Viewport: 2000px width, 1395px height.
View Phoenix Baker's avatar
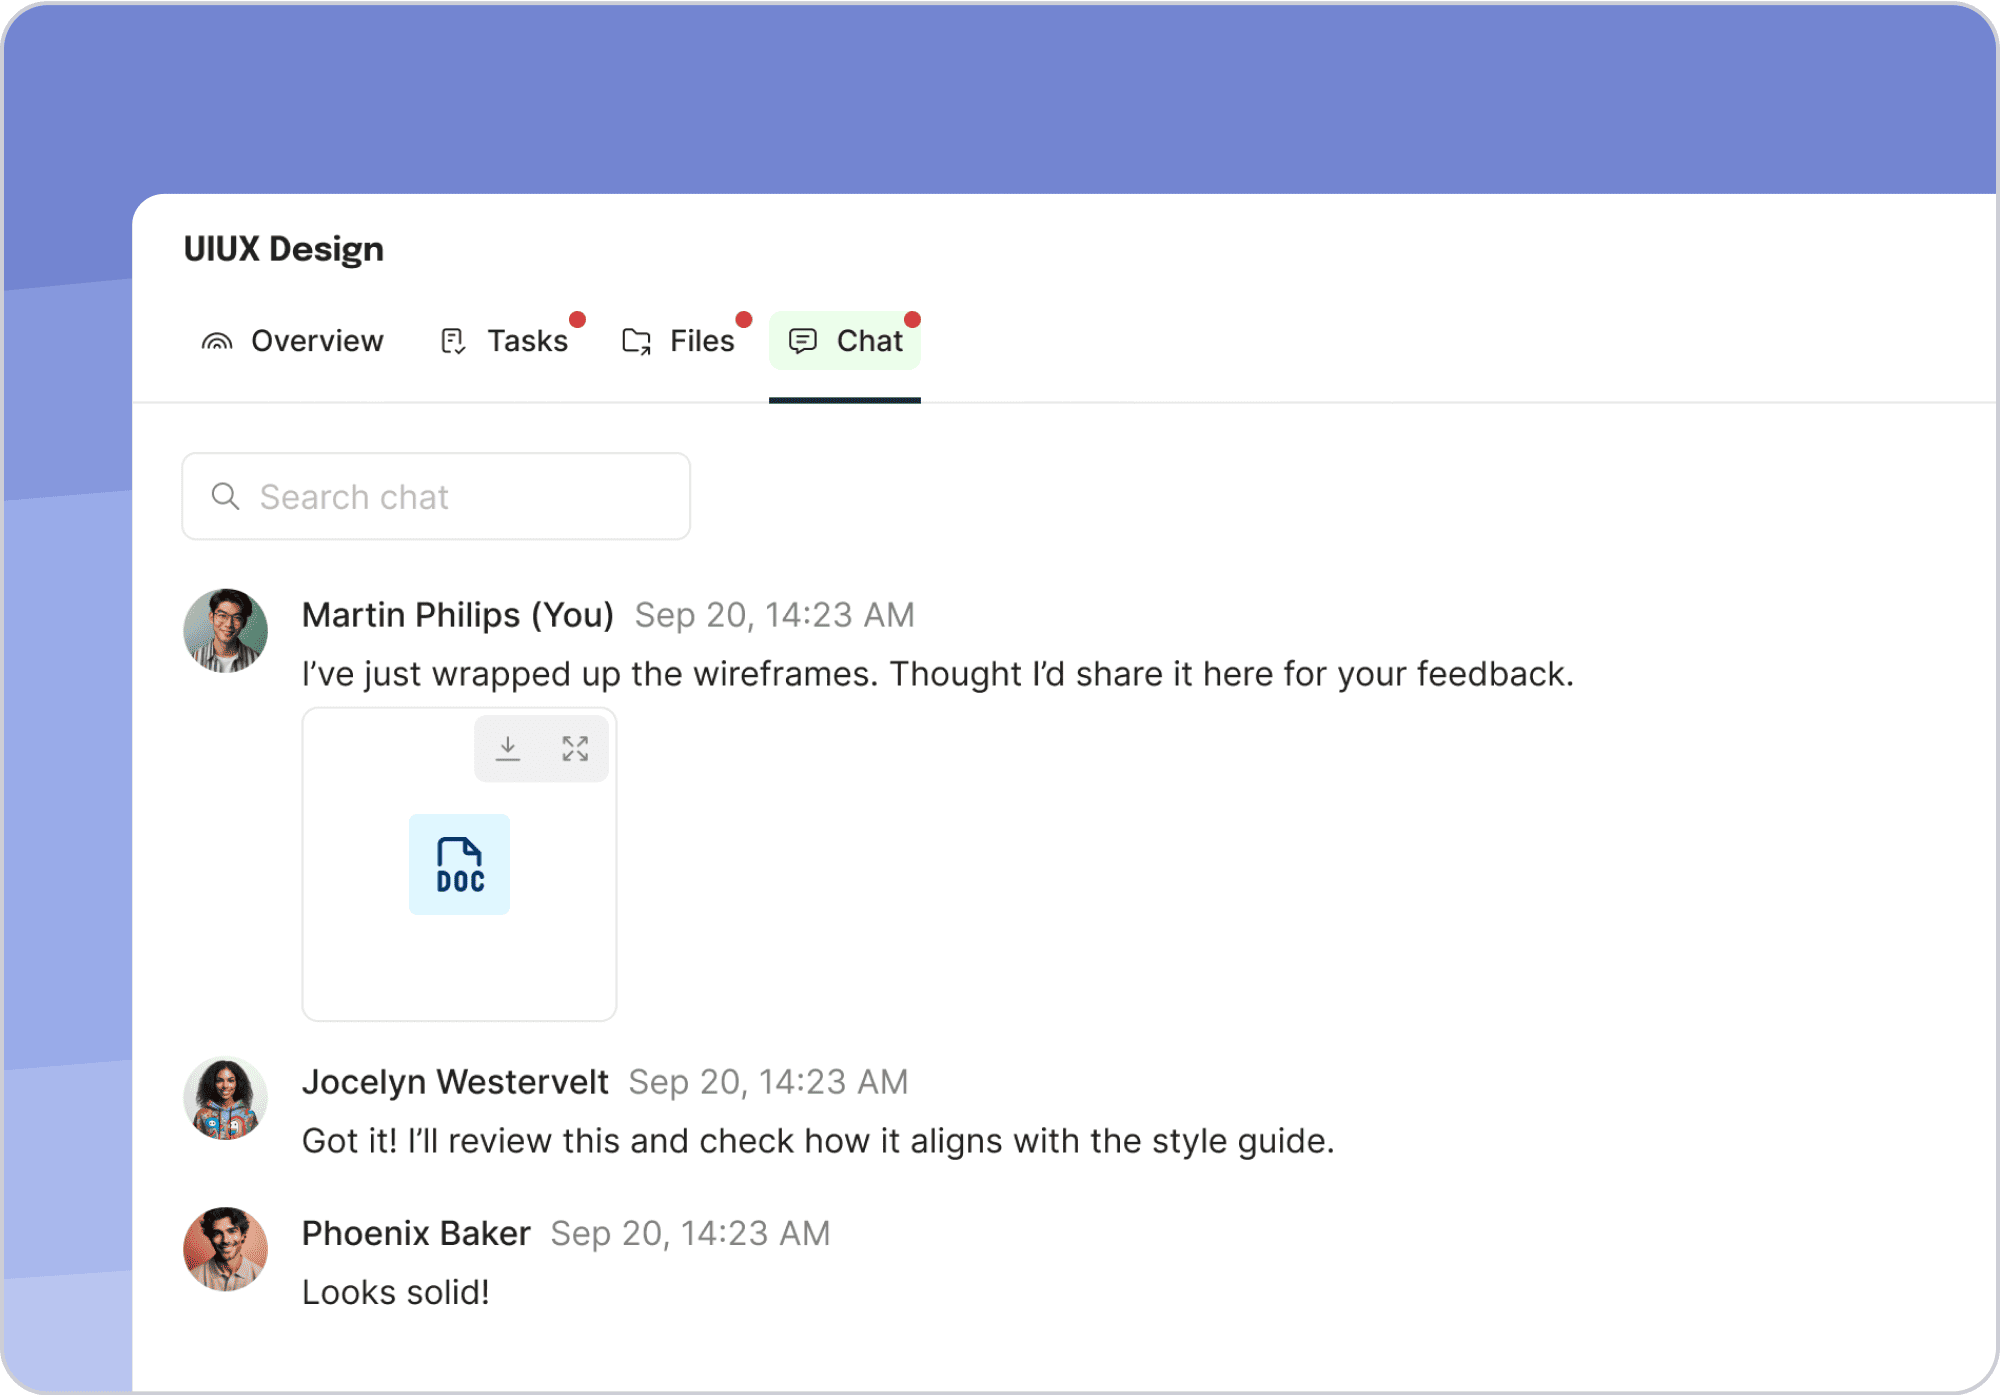point(226,1249)
